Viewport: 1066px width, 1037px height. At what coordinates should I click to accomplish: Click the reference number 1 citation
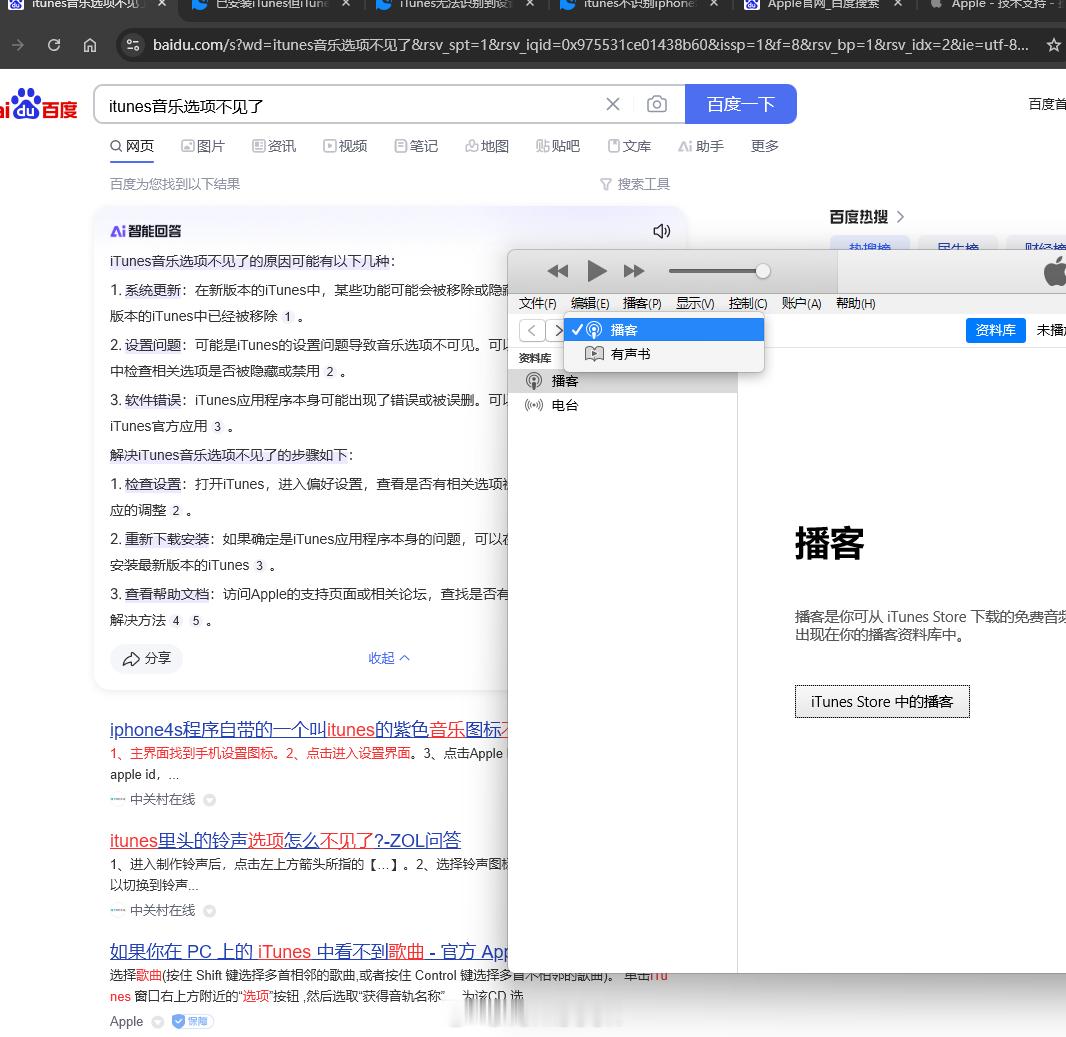coord(288,317)
